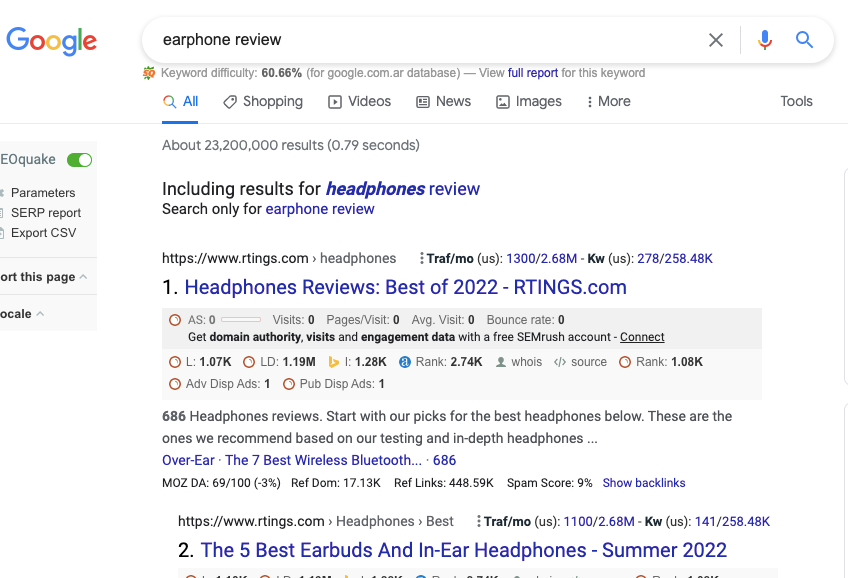The image size is (848, 578).
Task: Click the blue search magnifier icon
Action: pos(804,40)
